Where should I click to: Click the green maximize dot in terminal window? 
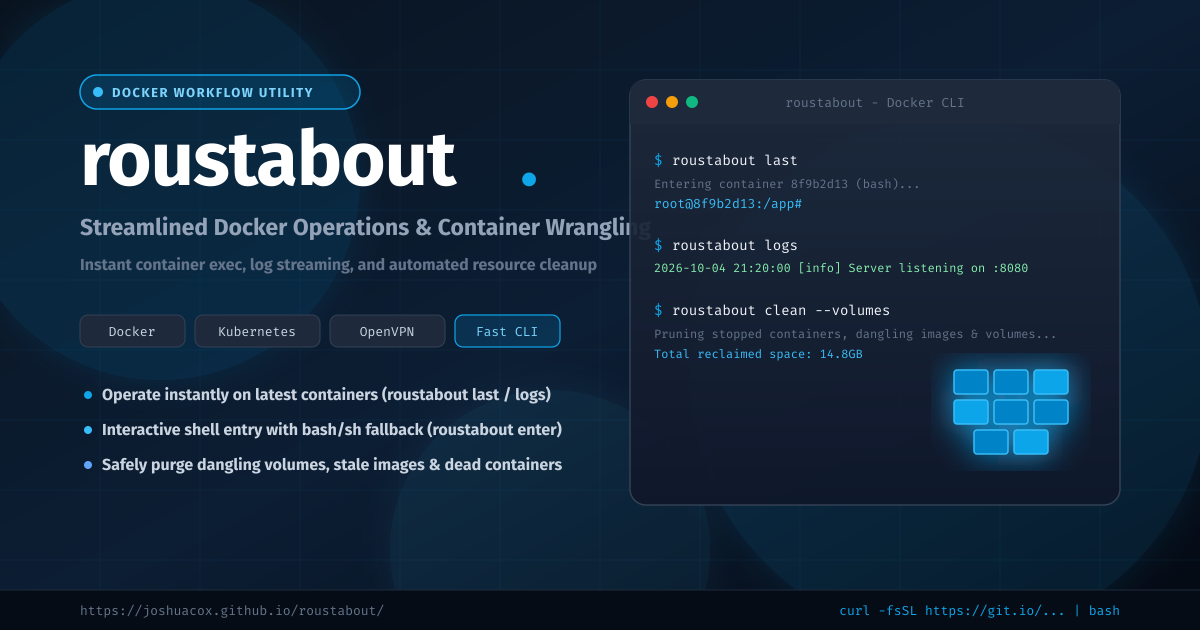click(x=692, y=102)
